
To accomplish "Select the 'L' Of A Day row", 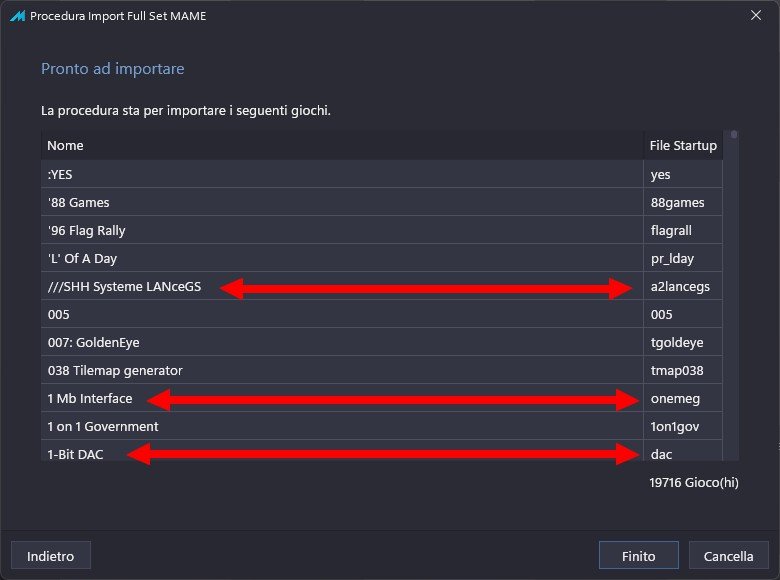I will [x=382, y=258].
